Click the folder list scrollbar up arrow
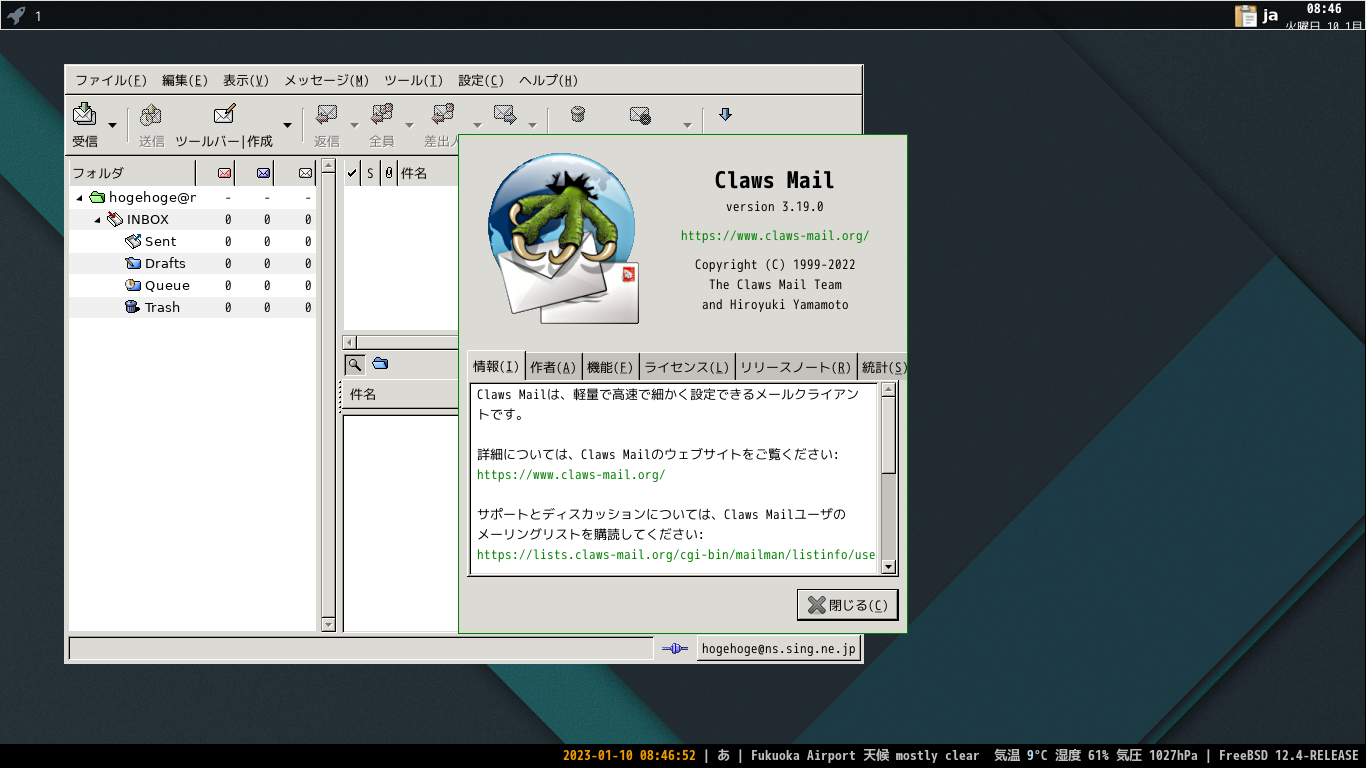This screenshot has width=1366, height=768. (328, 166)
